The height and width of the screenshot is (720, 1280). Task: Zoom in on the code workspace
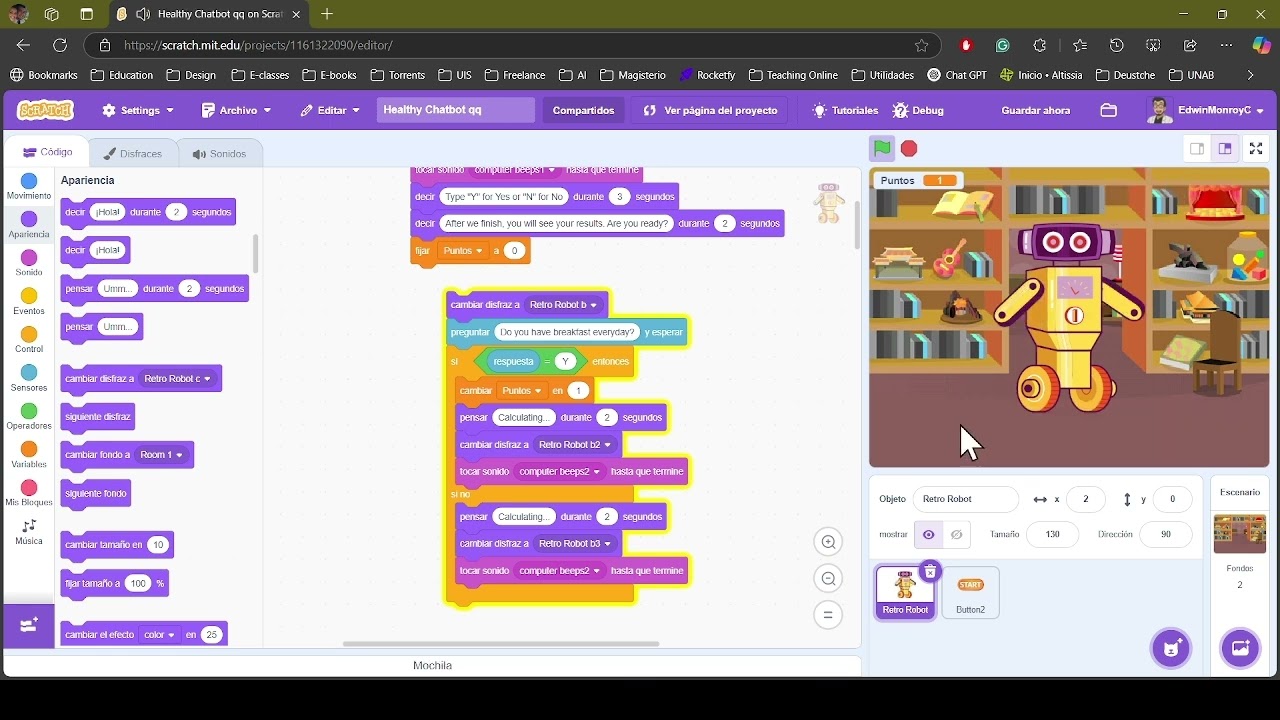(828, 542)
